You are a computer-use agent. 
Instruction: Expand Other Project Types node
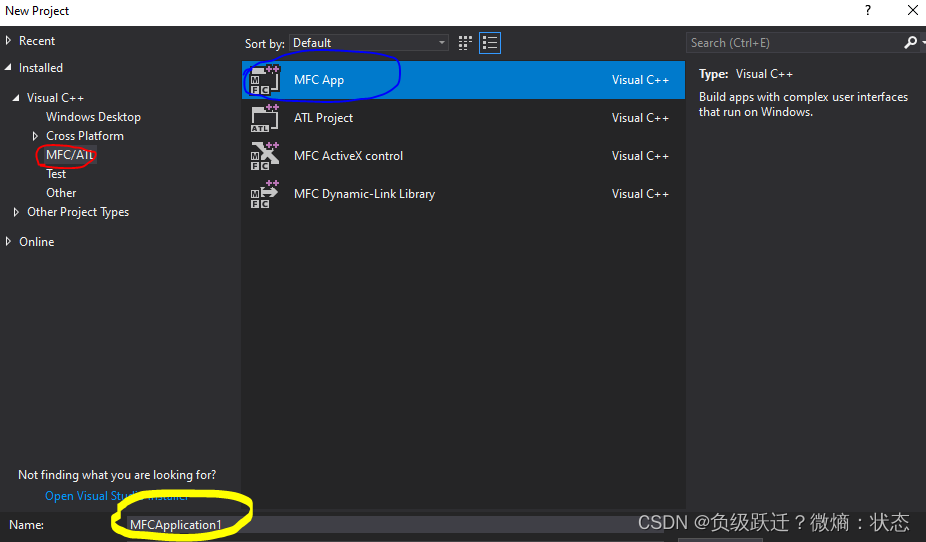click(16, 212)
